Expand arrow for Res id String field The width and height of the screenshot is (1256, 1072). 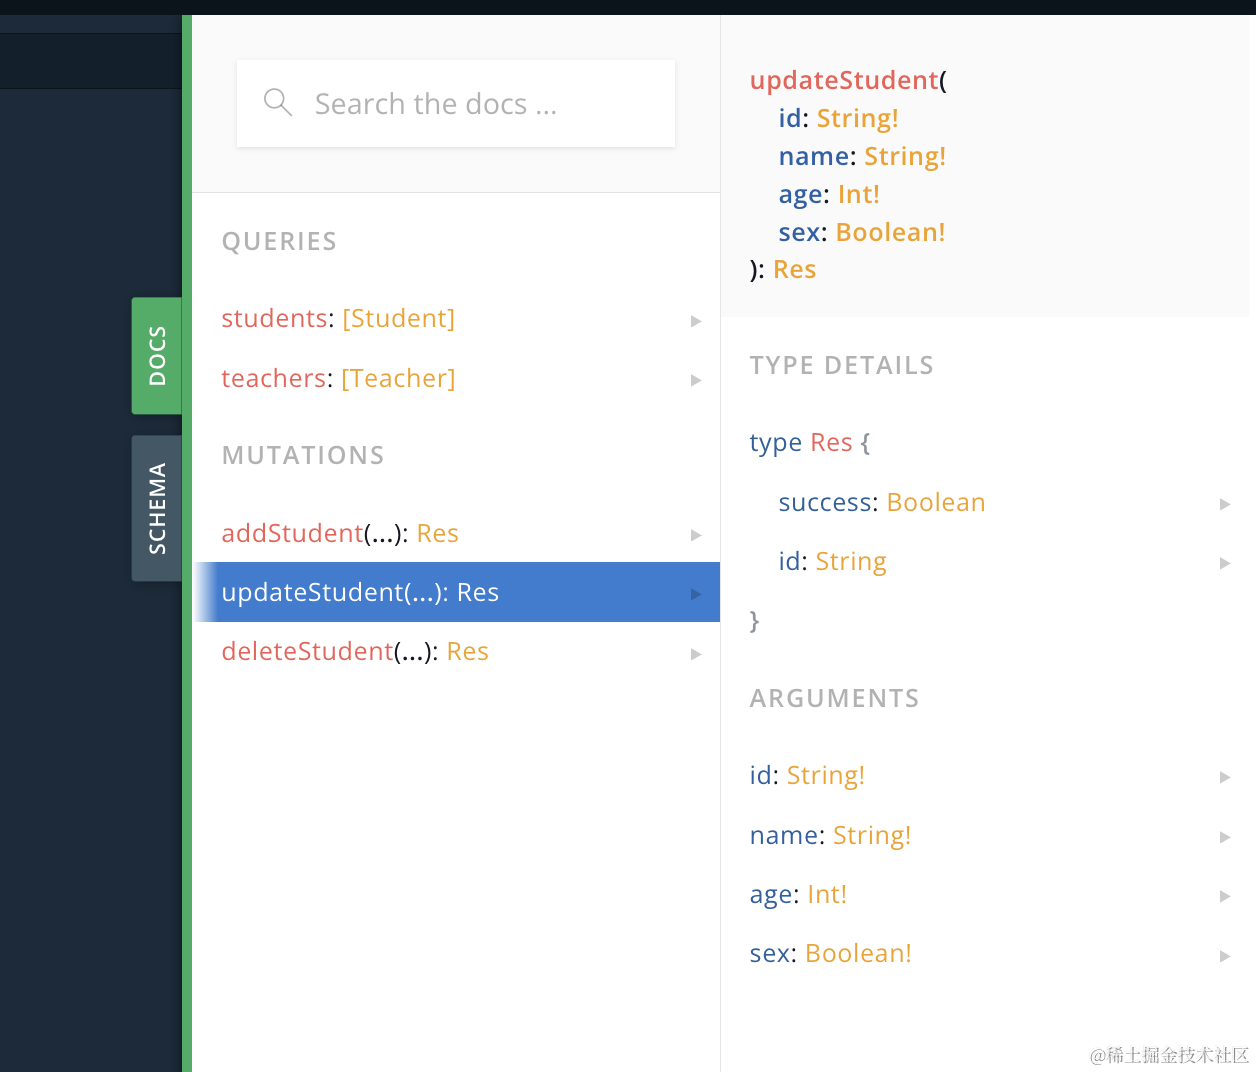(x=1224, y=563)
